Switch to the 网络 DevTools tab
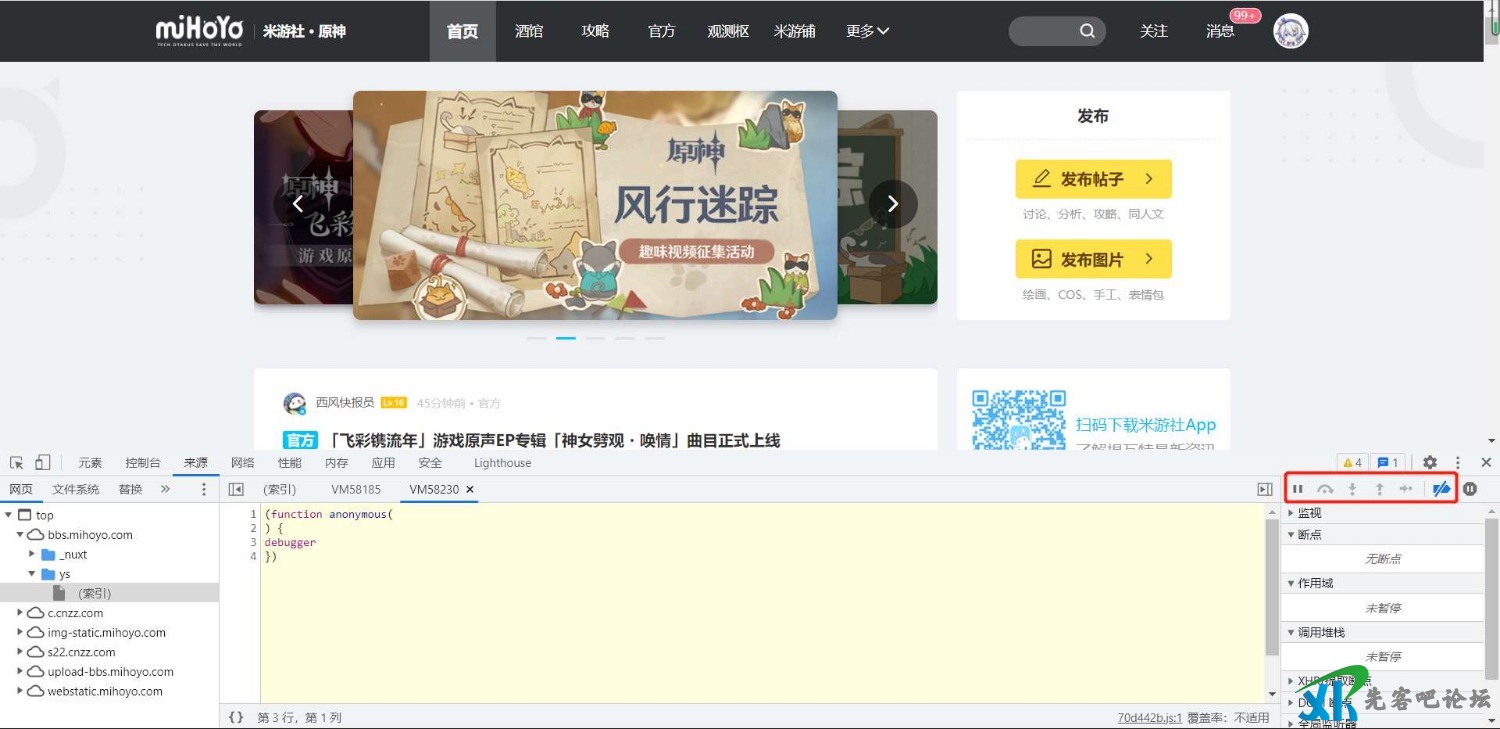 243,463
